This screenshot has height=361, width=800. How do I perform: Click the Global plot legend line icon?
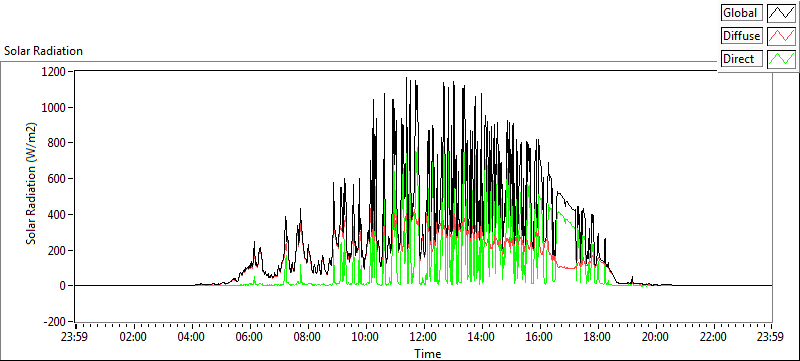781,13
